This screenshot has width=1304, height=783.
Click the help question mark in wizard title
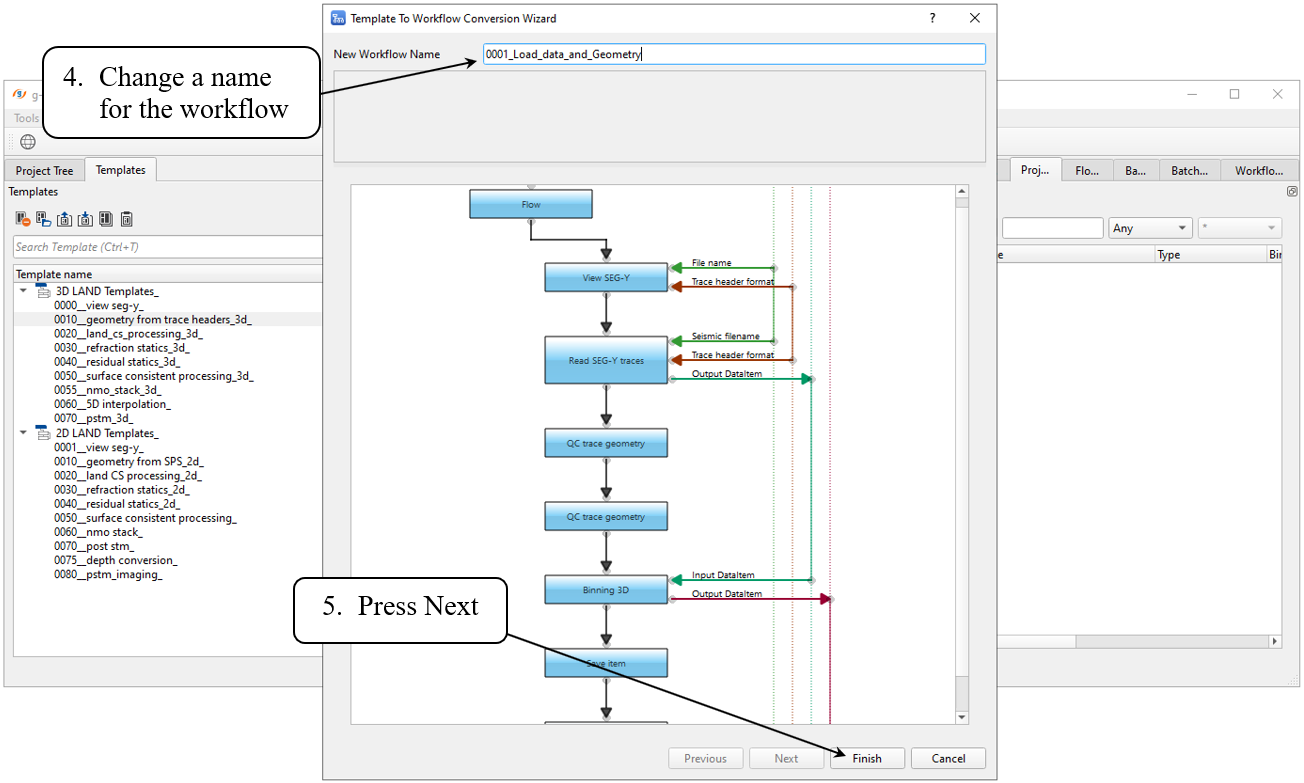pos(932,18)
